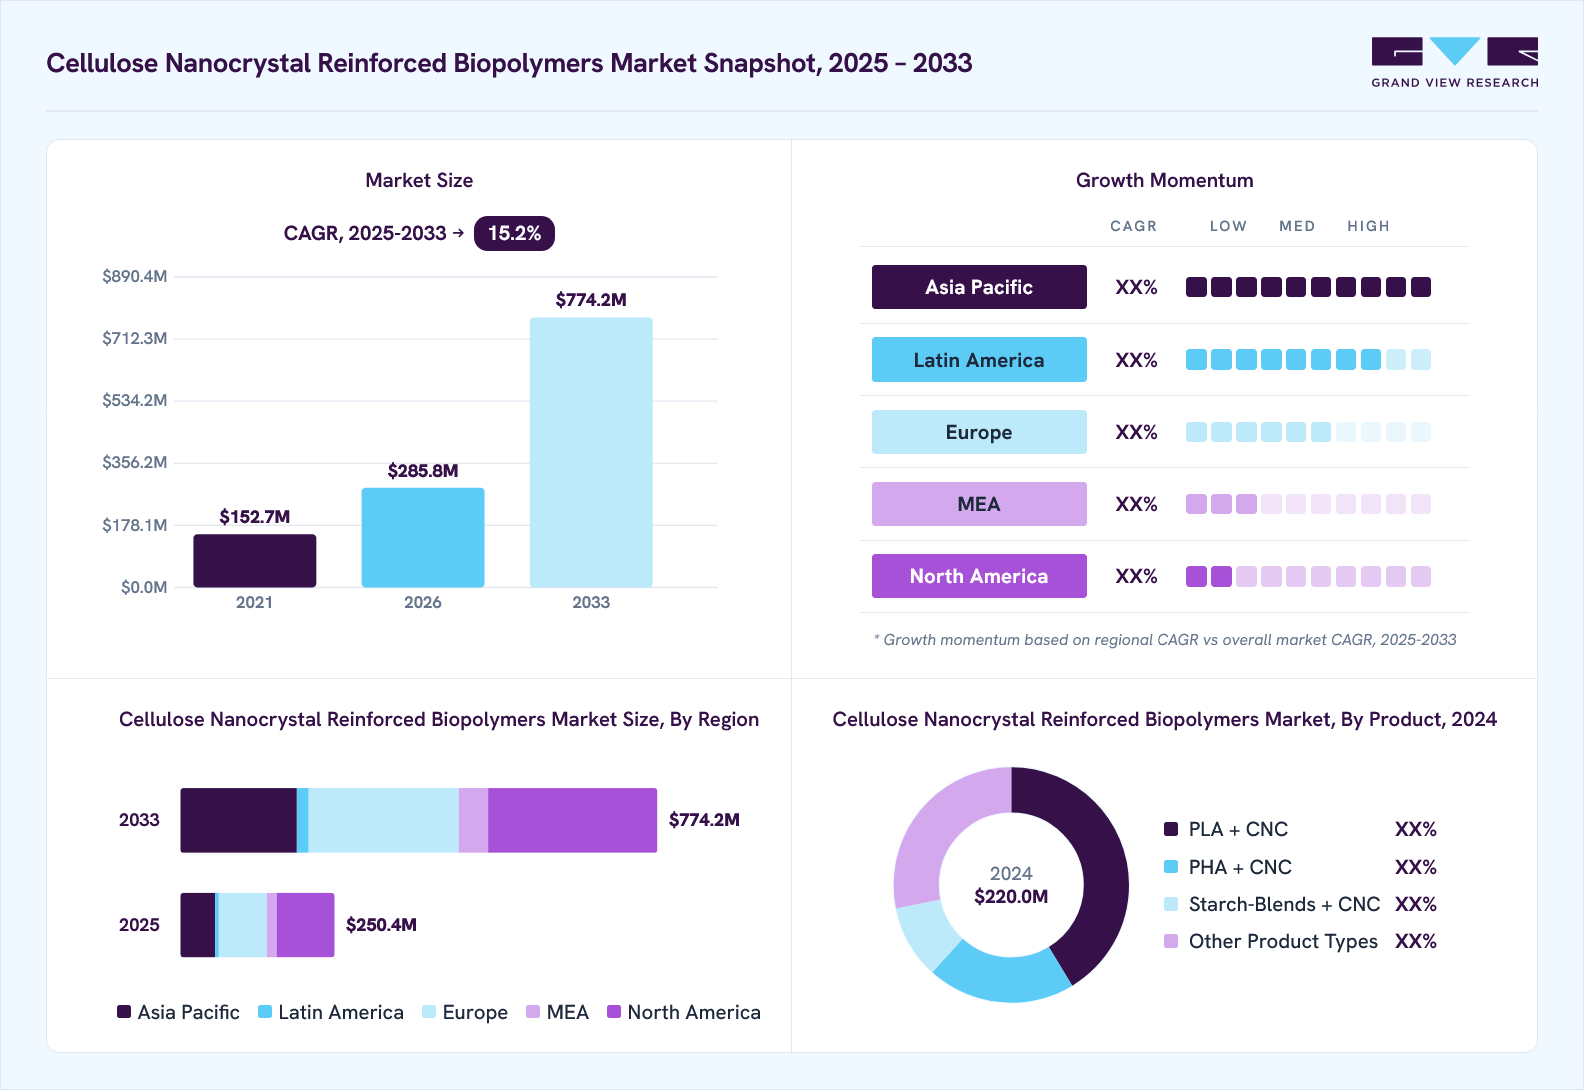
Task: Click the $712.3M axis label
Action: [x=134, y=338]
